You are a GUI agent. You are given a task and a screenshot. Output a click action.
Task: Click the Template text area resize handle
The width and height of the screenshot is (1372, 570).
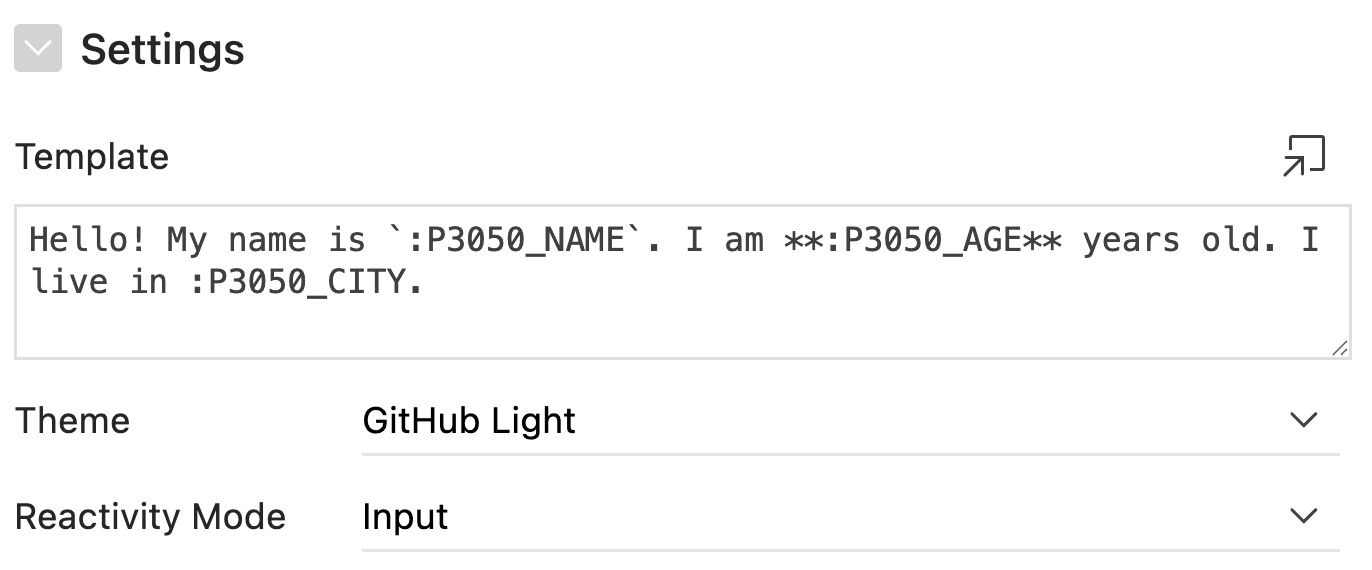click(1340, 348)
